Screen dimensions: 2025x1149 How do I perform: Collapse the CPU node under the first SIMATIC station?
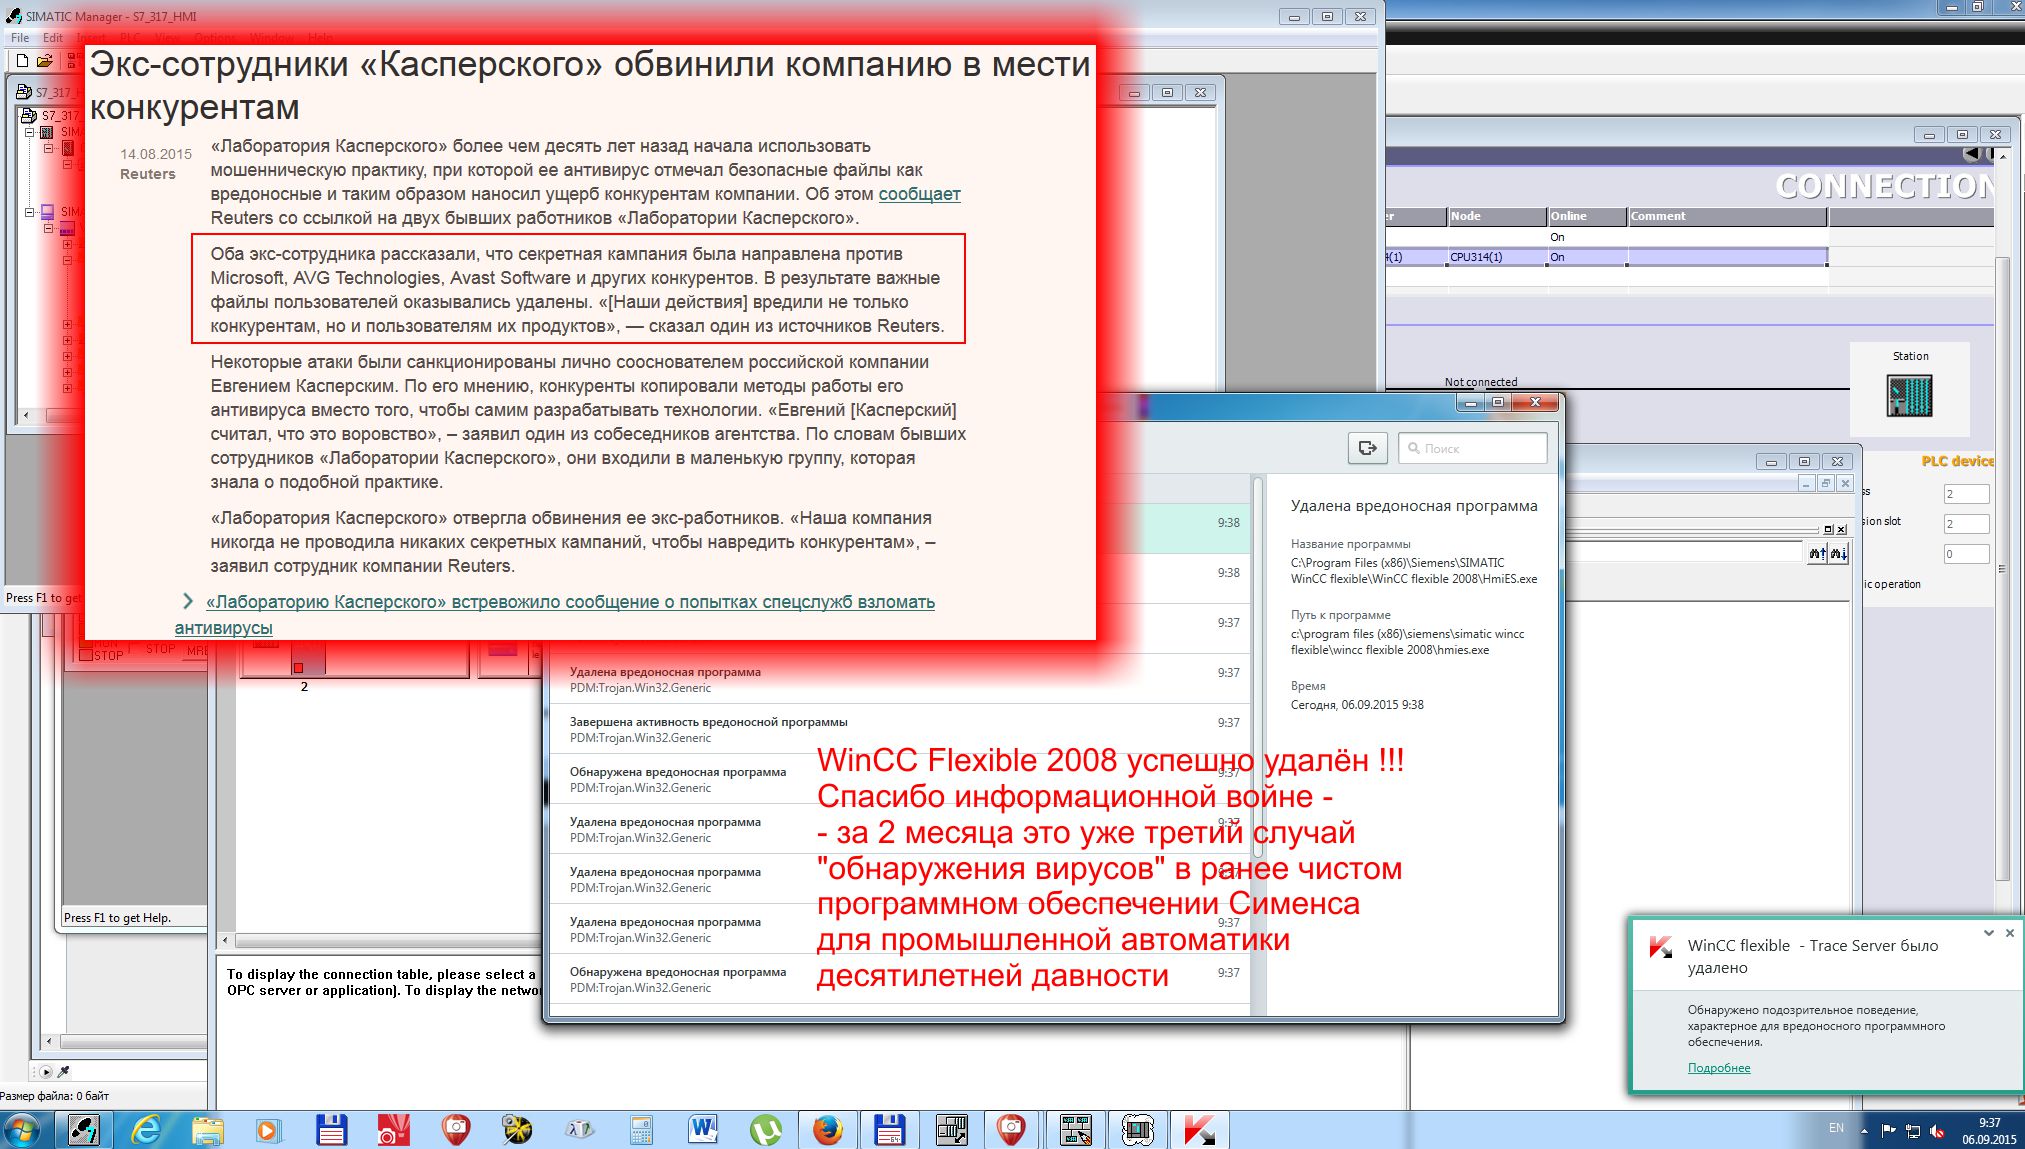coord(48,148)
